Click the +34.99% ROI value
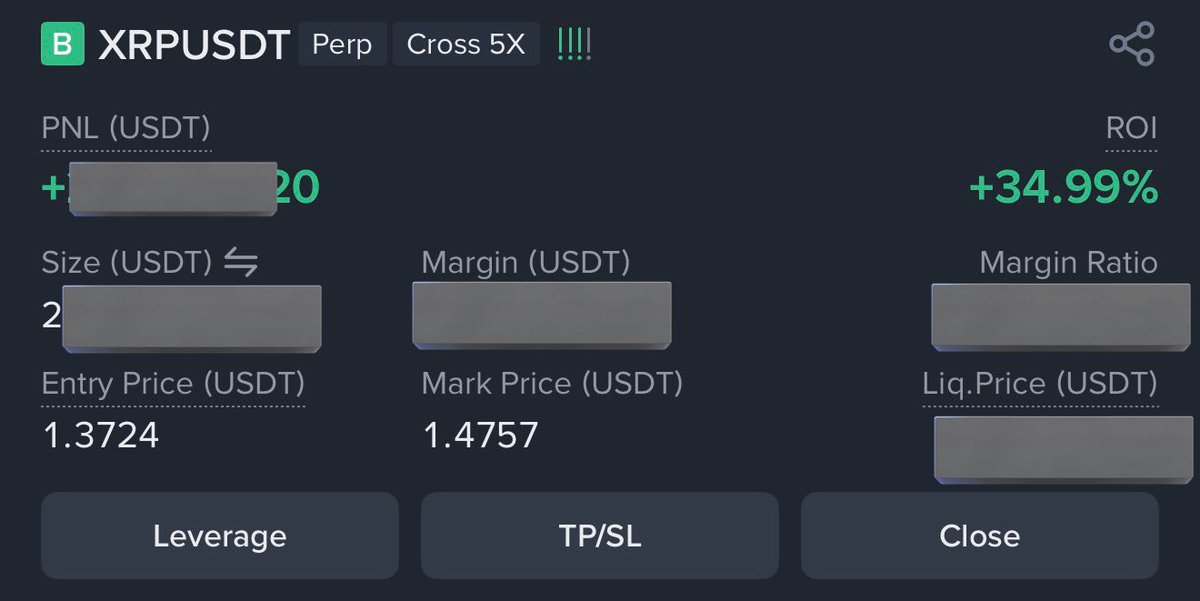 tap(1063, 187)
